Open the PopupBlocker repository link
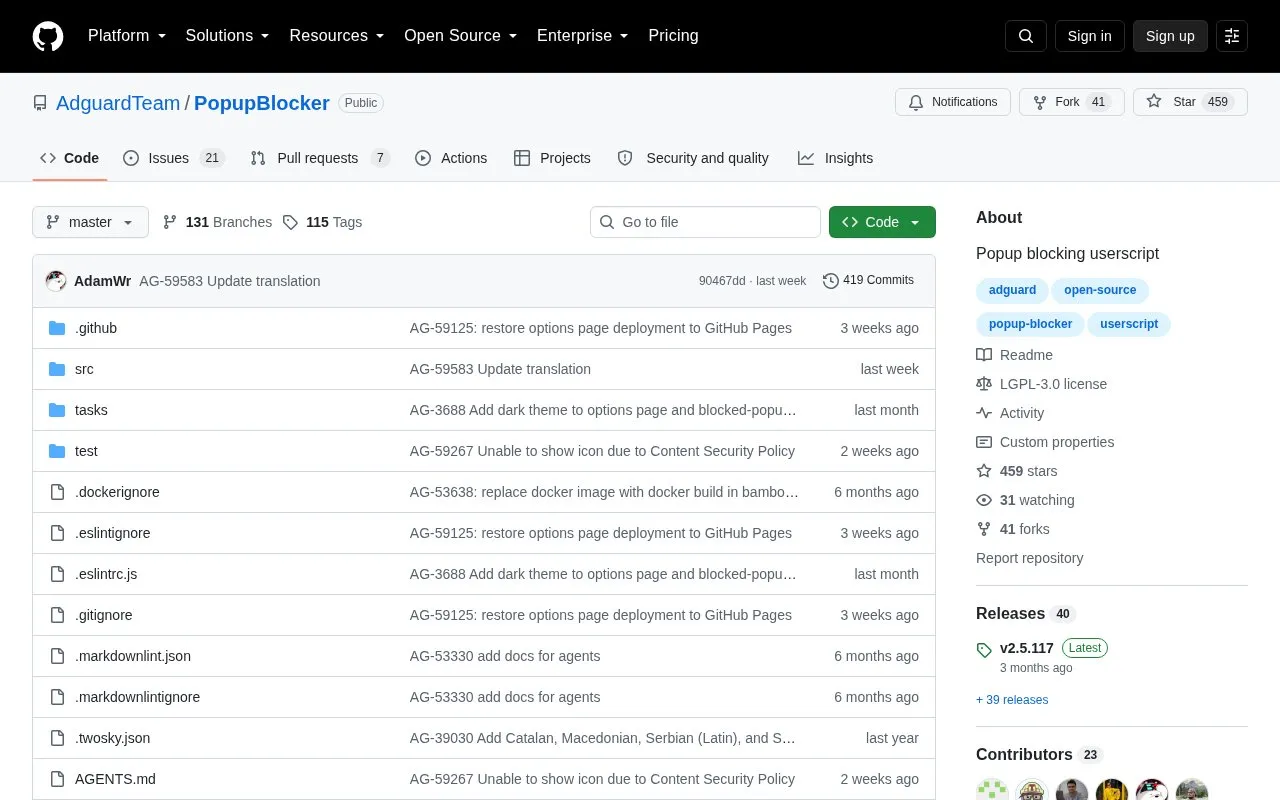The image size is (1280, 800). coord(262,103)
